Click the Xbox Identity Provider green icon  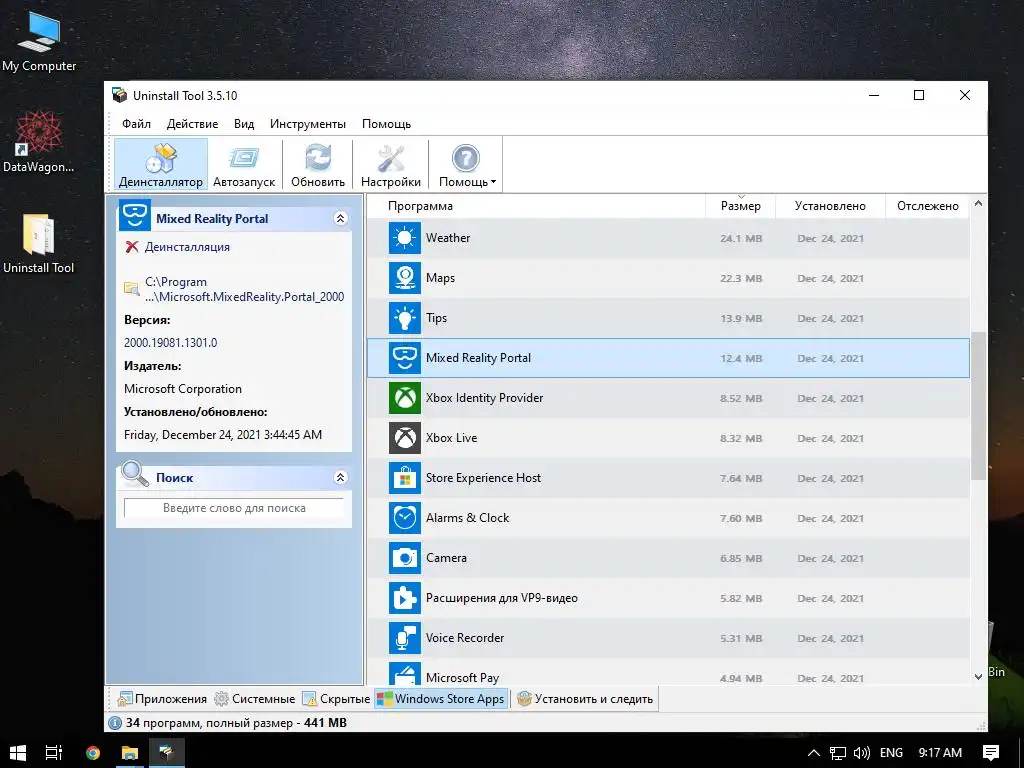click(x=405, y=398)
